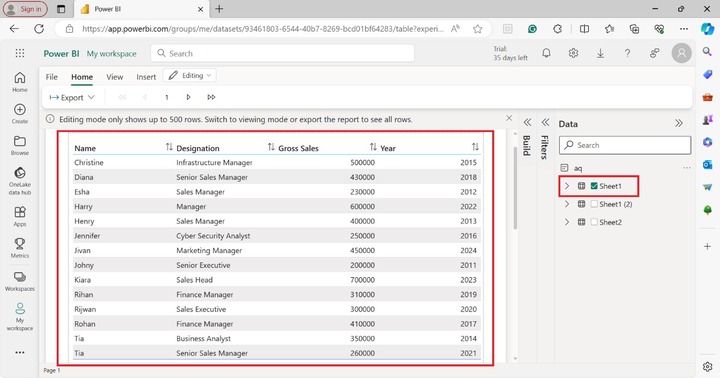Sort by the Year column
720x378 pixels.
coord(475,147)
